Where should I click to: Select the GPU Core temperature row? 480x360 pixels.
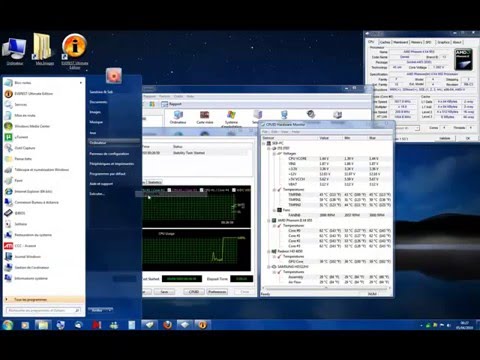point(327,262)
